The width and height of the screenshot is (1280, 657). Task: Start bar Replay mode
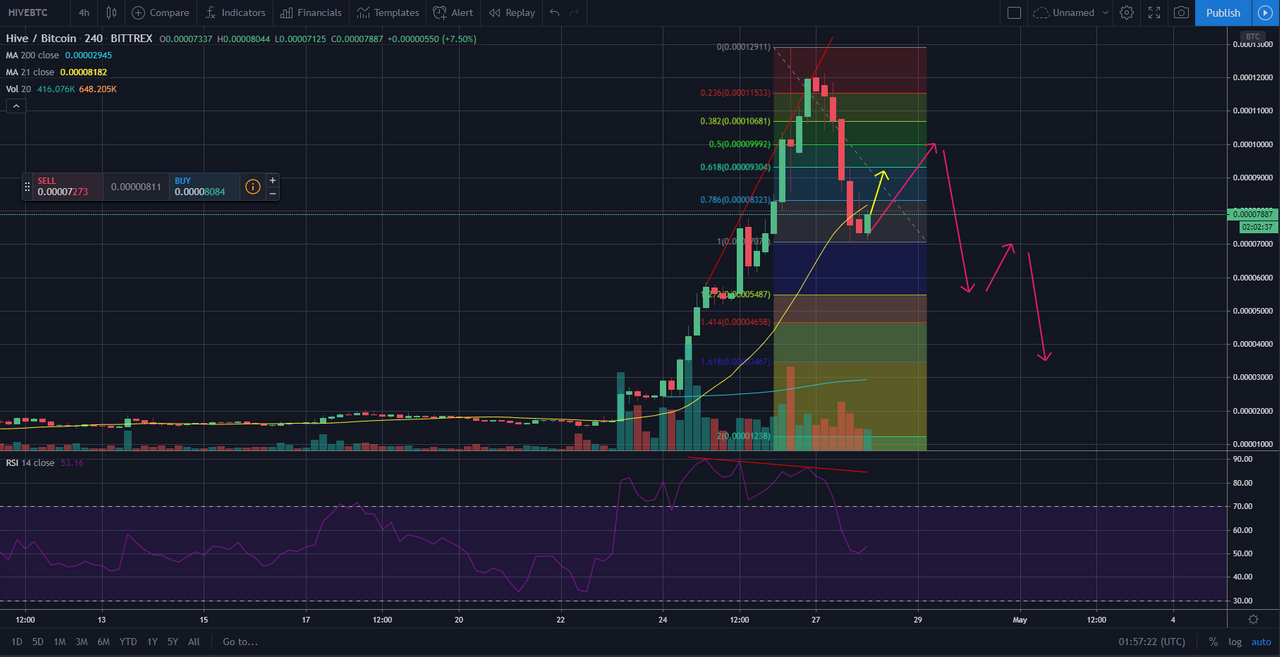(511, 13)
